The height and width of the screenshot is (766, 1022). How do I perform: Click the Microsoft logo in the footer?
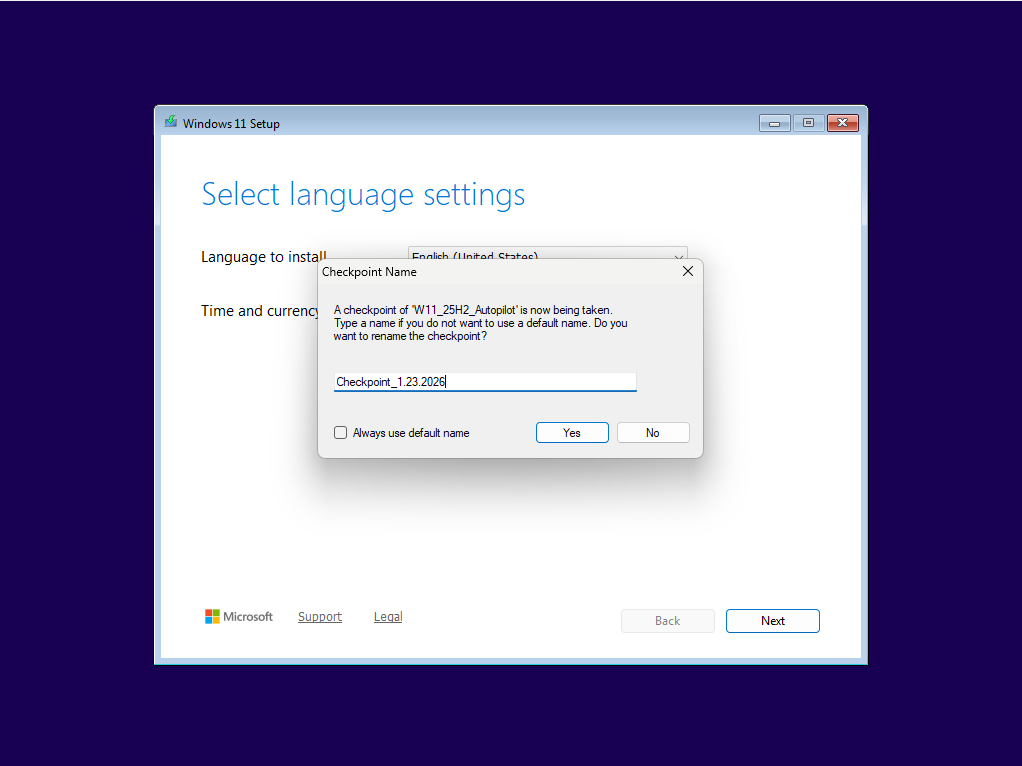212,617
